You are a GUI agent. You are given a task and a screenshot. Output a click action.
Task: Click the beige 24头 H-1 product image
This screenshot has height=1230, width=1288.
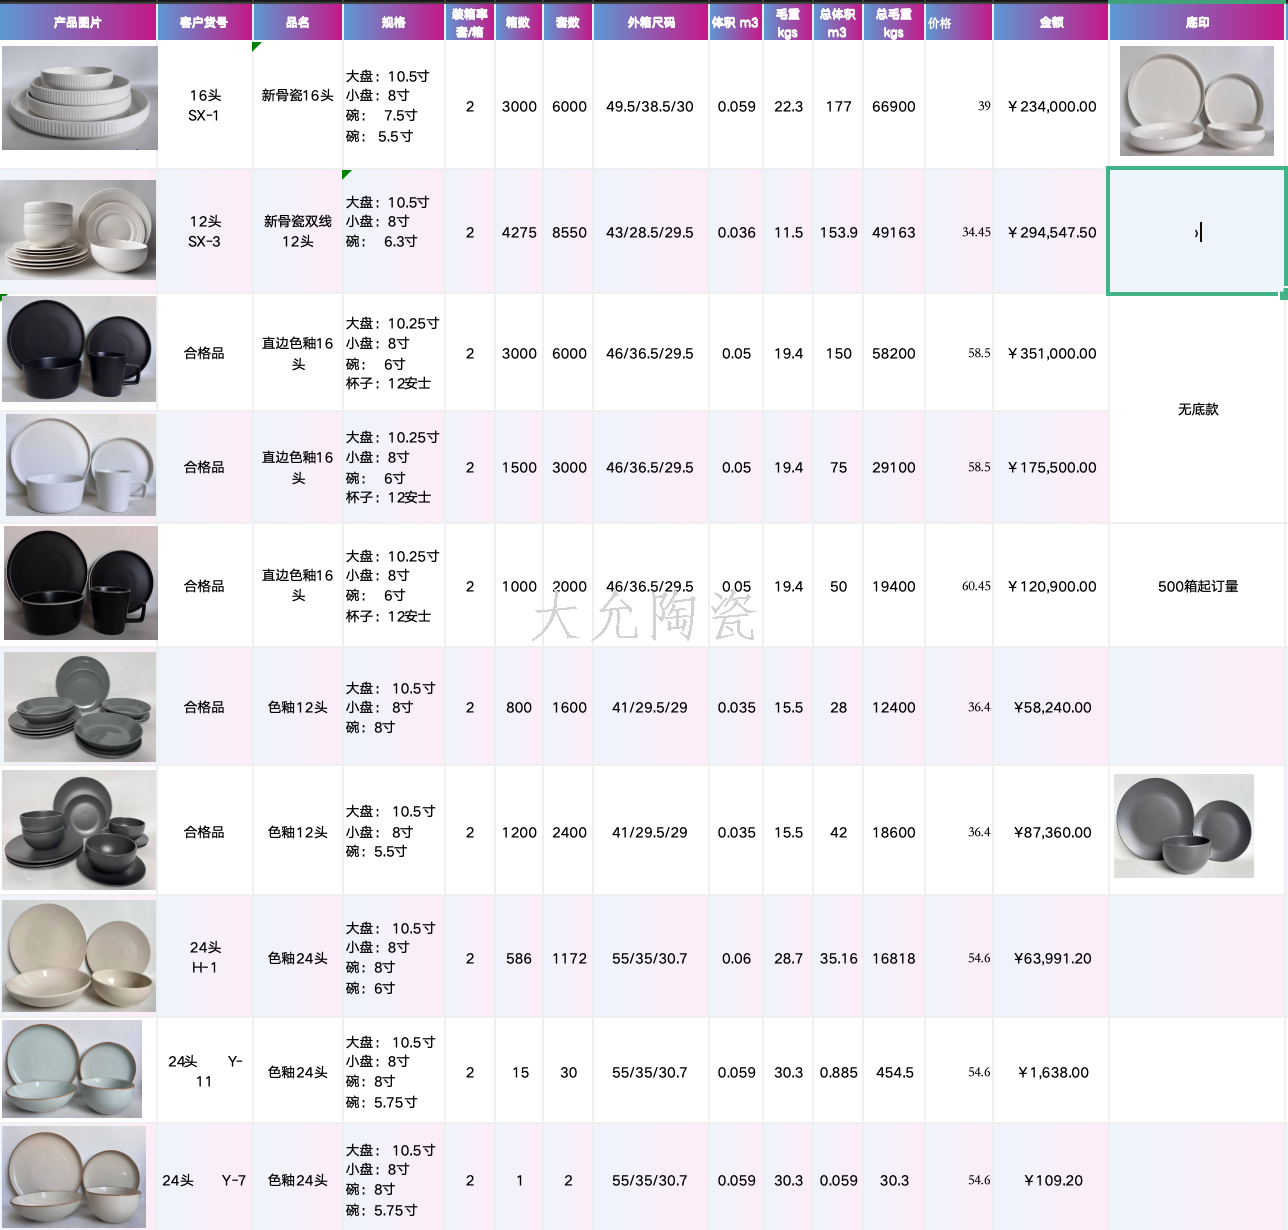79,955
